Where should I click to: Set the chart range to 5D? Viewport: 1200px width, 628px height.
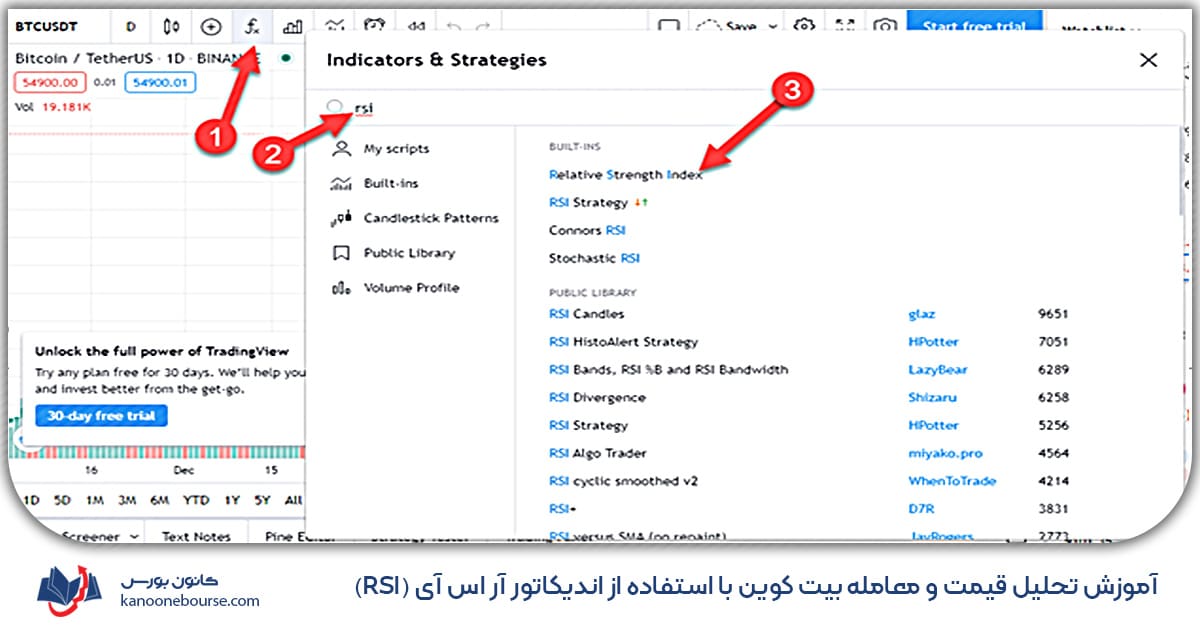62,500
